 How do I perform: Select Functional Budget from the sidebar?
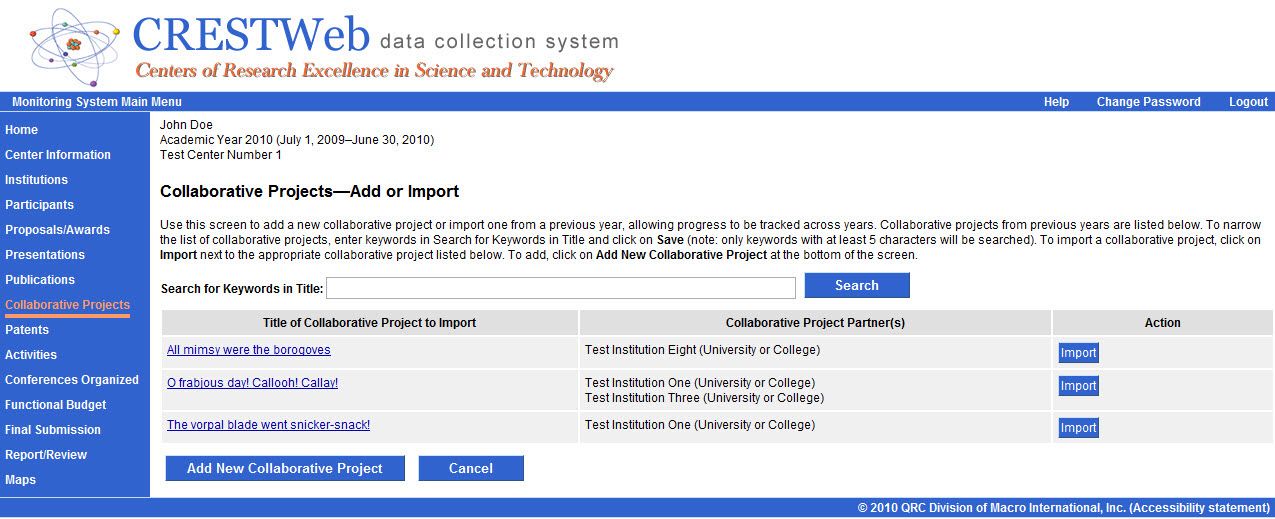(55, 405)
